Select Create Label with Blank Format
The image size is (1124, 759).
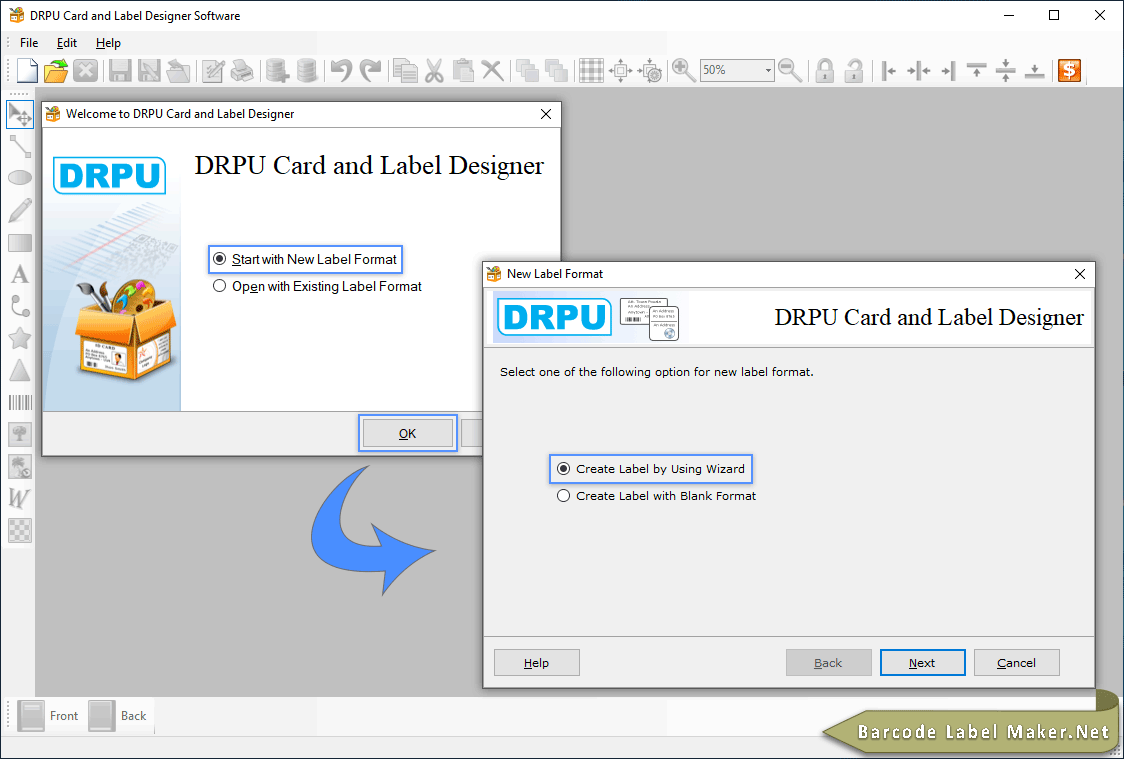[x=657, y=496]
